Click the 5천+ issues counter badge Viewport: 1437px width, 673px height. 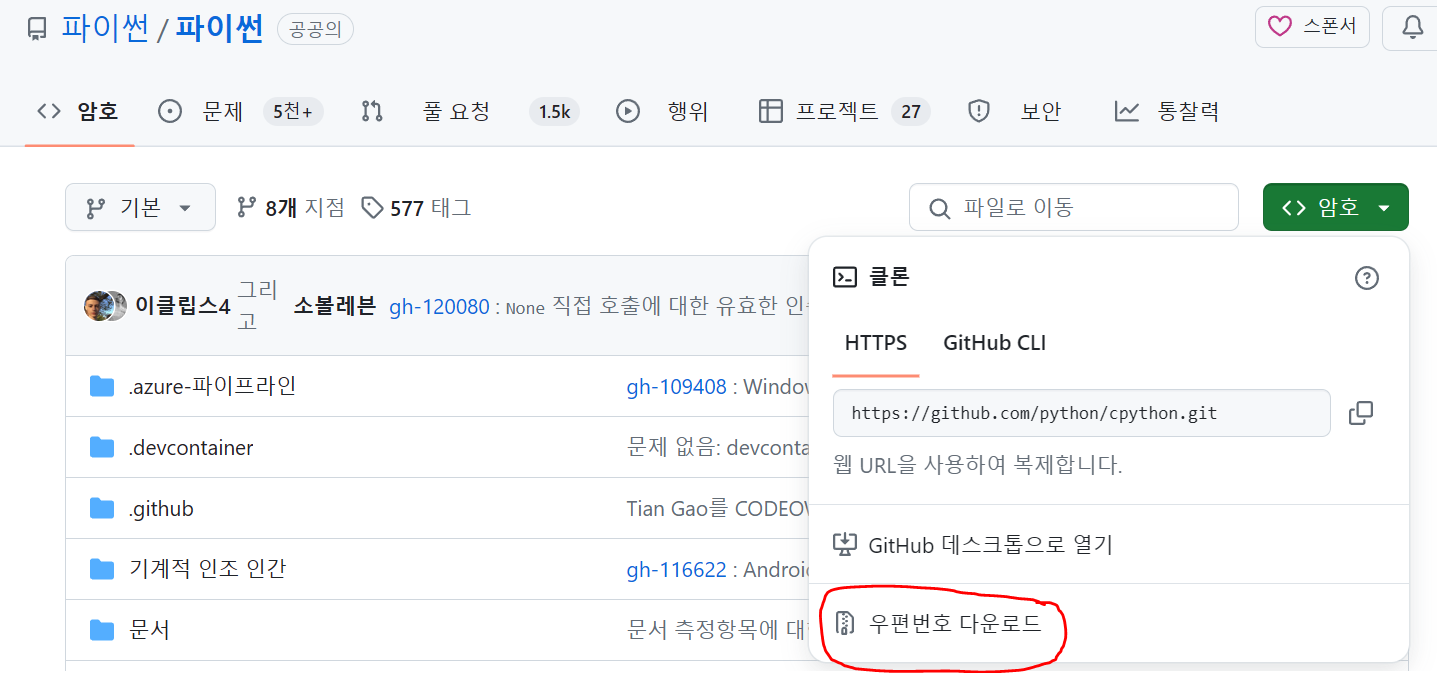coord(293,111)
